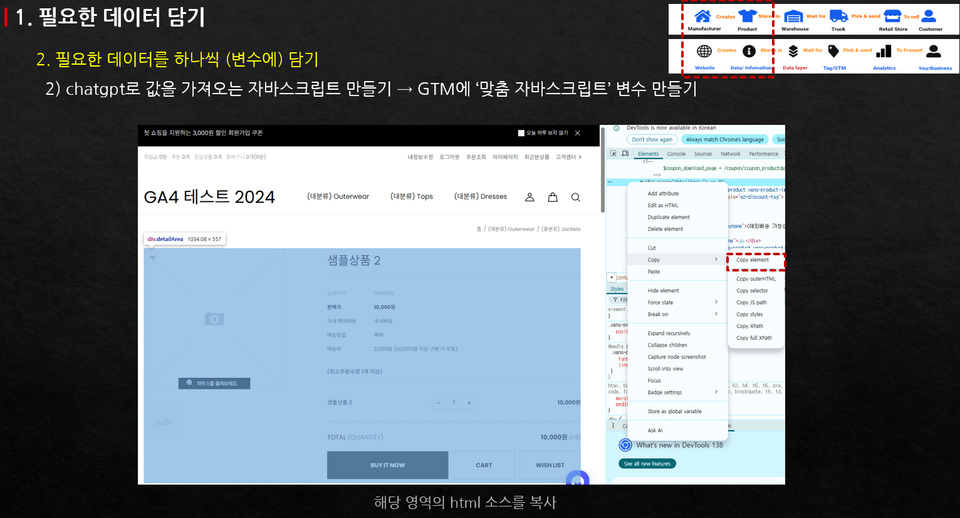
Task: Click the search magnifier icon in shop header
Action: click(576, 197)
